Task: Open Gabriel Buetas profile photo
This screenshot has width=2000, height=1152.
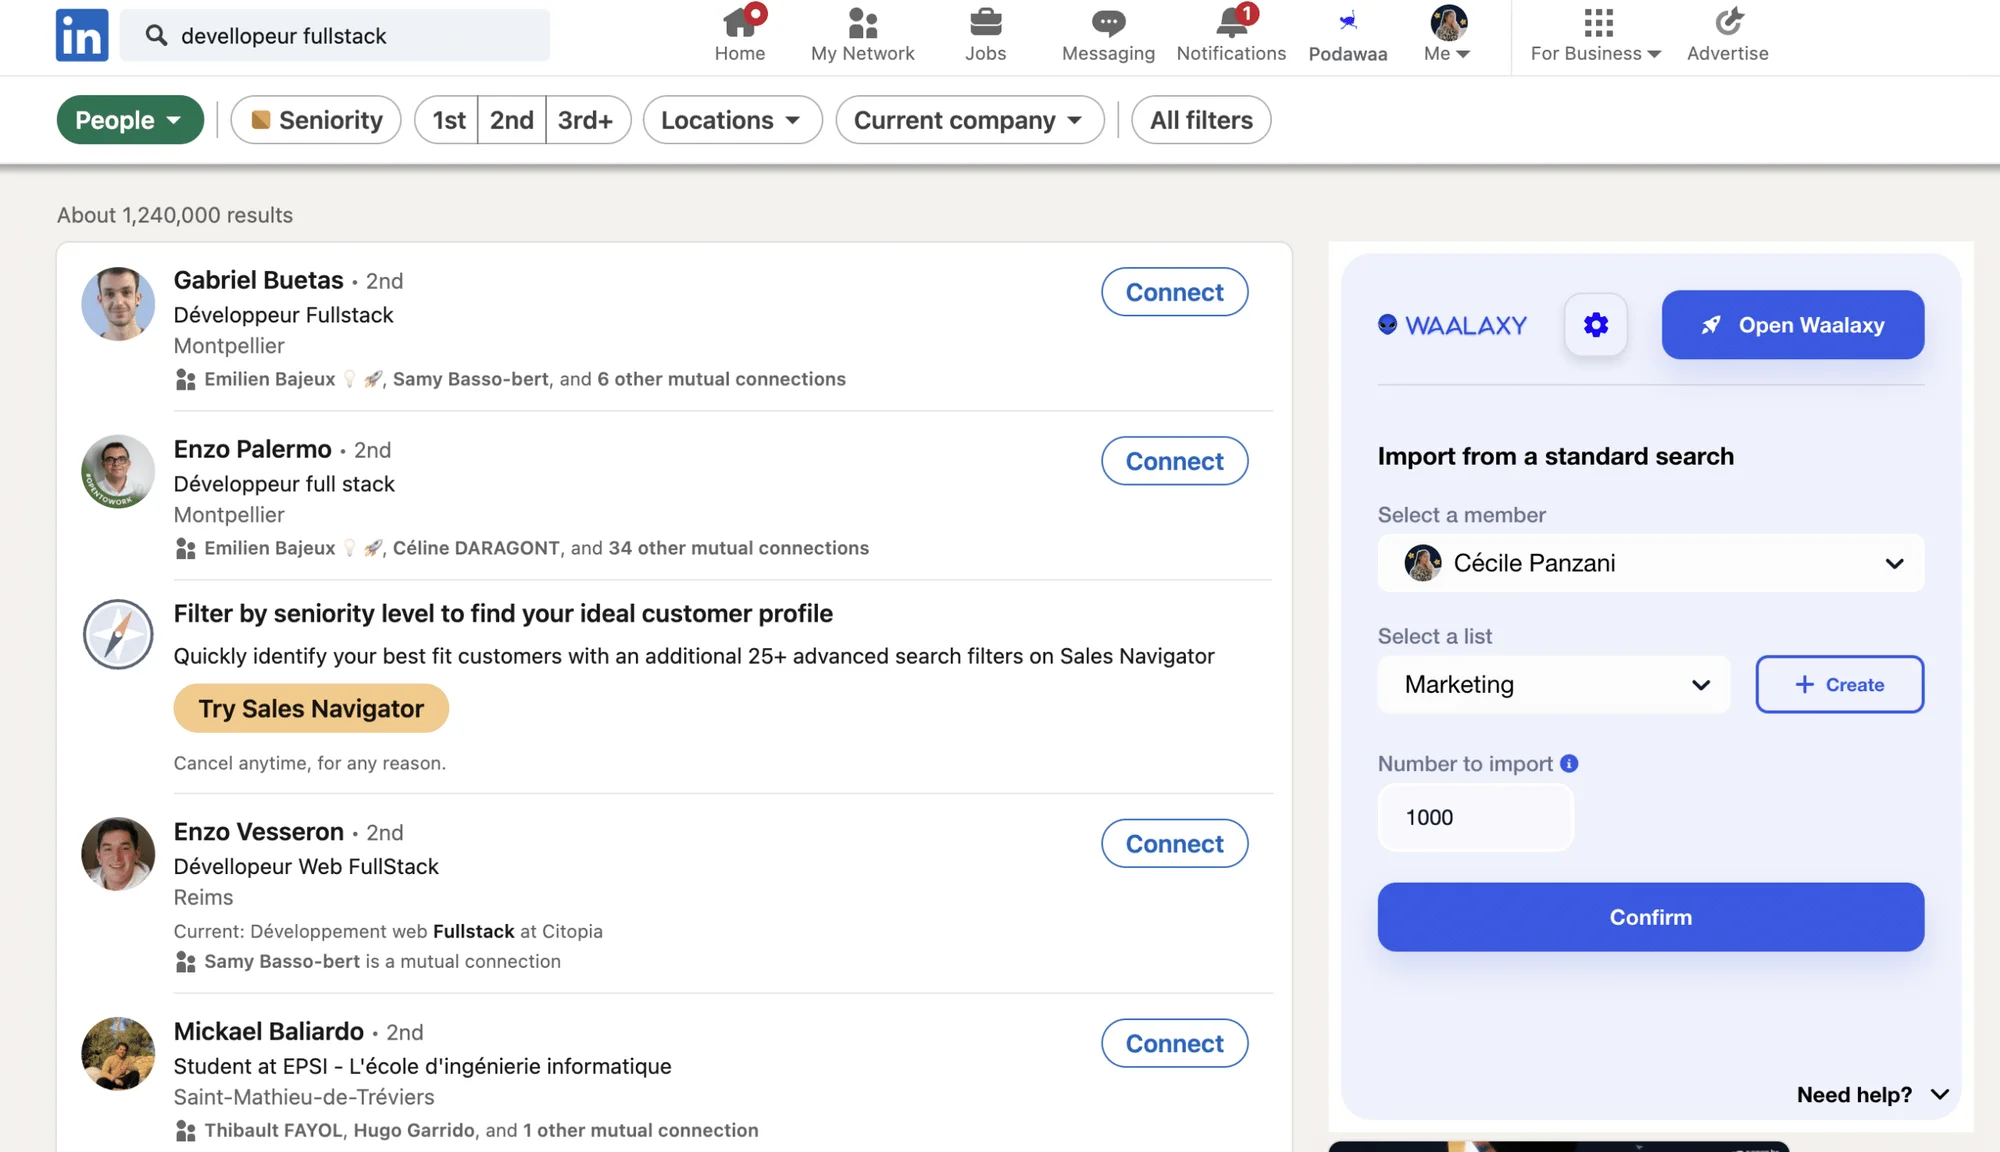Action: pos(118,303)
